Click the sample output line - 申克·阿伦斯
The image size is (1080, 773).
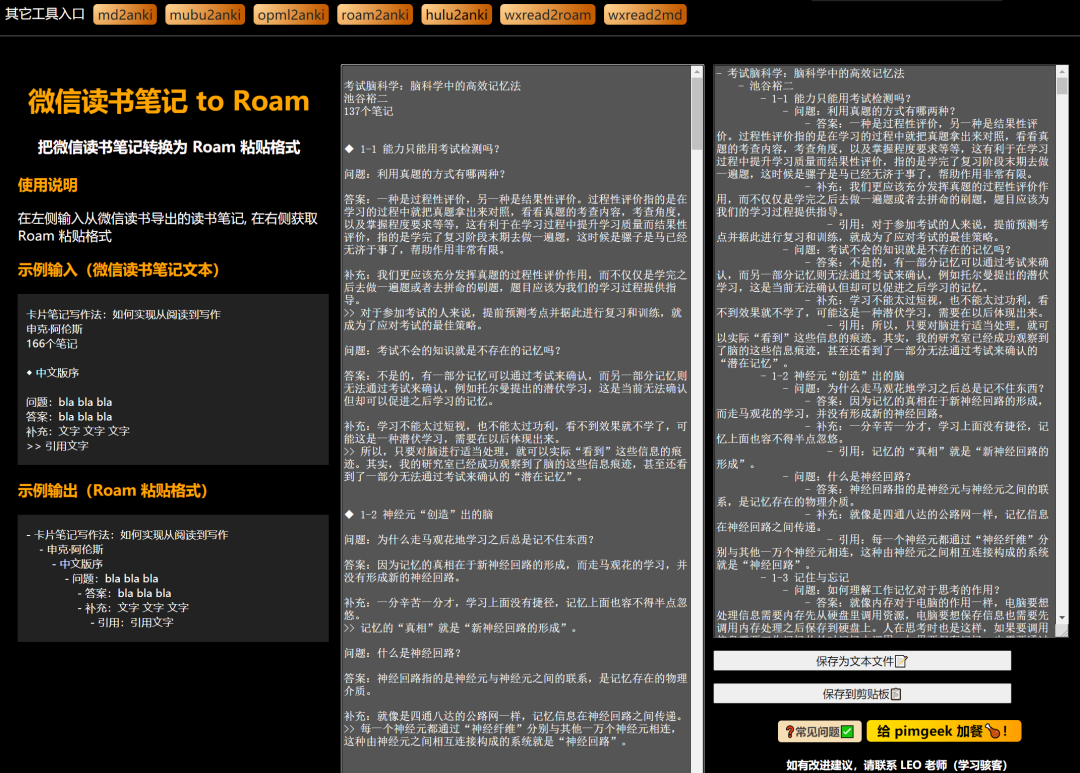71,549
